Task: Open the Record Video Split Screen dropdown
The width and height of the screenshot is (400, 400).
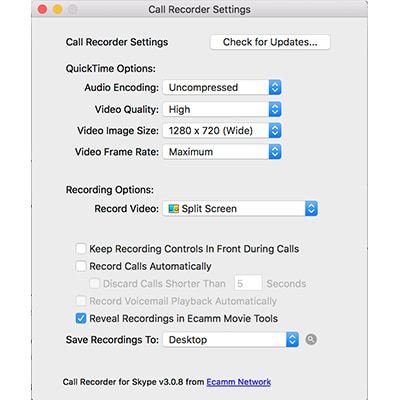Action: (x=240, y=209)
